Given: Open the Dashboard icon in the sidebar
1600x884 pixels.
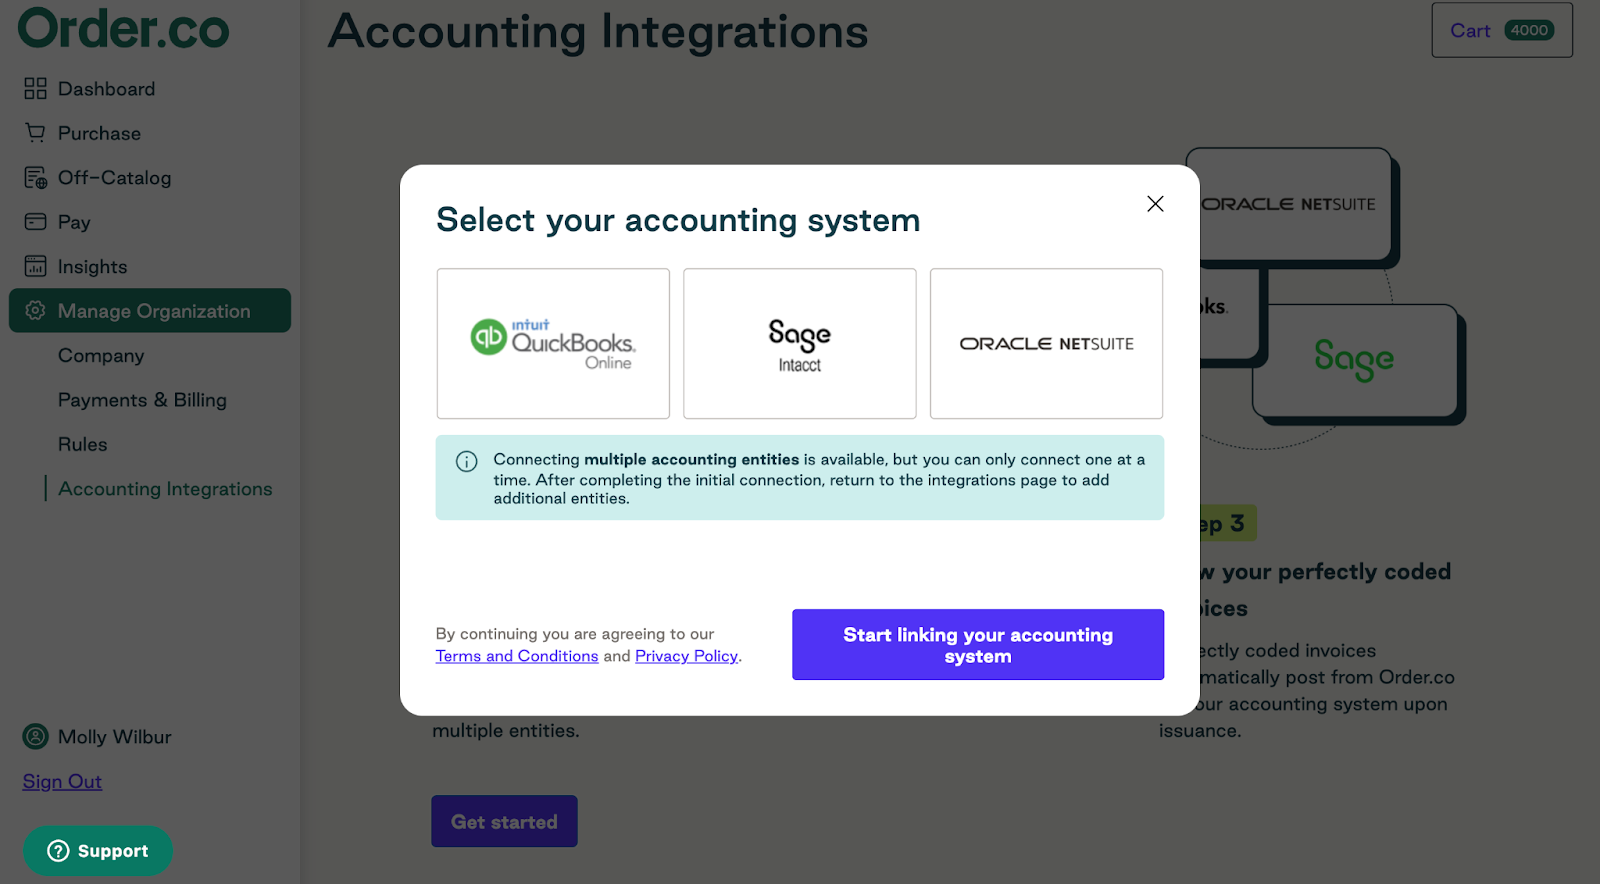Looking at the screenshot, I should [35, 88].
